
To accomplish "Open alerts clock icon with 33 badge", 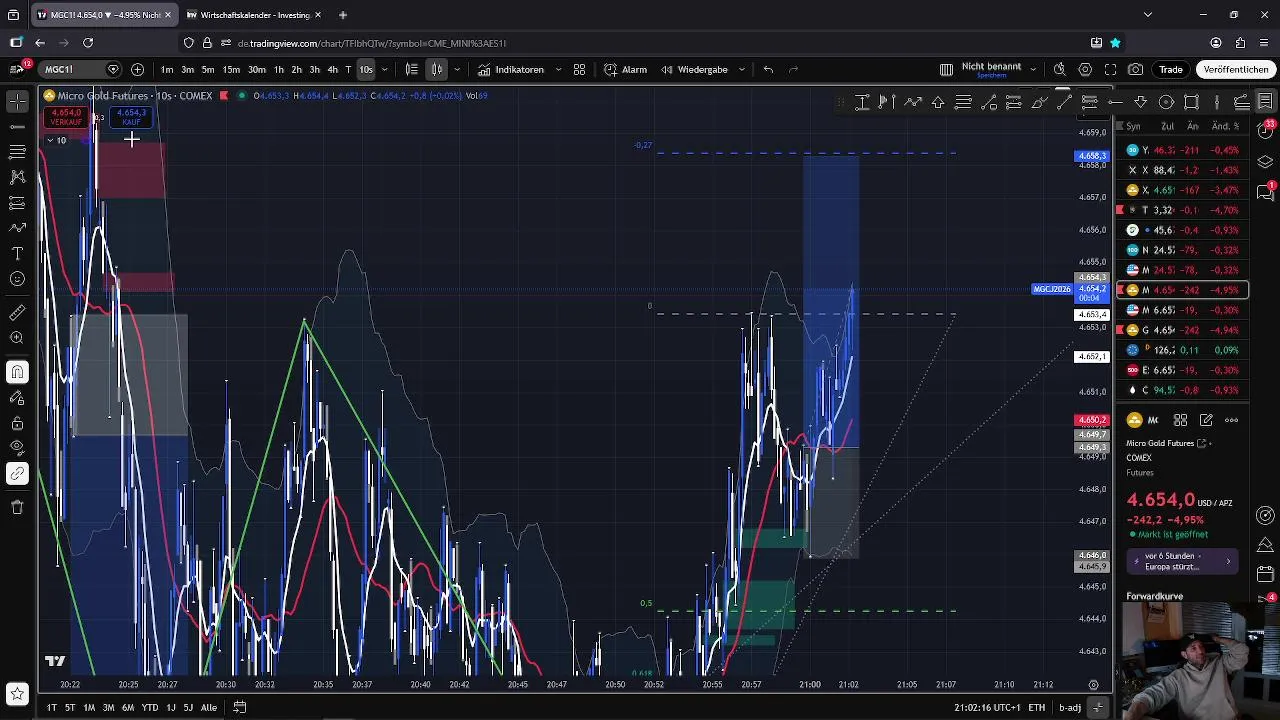I will coord(1265,131).
